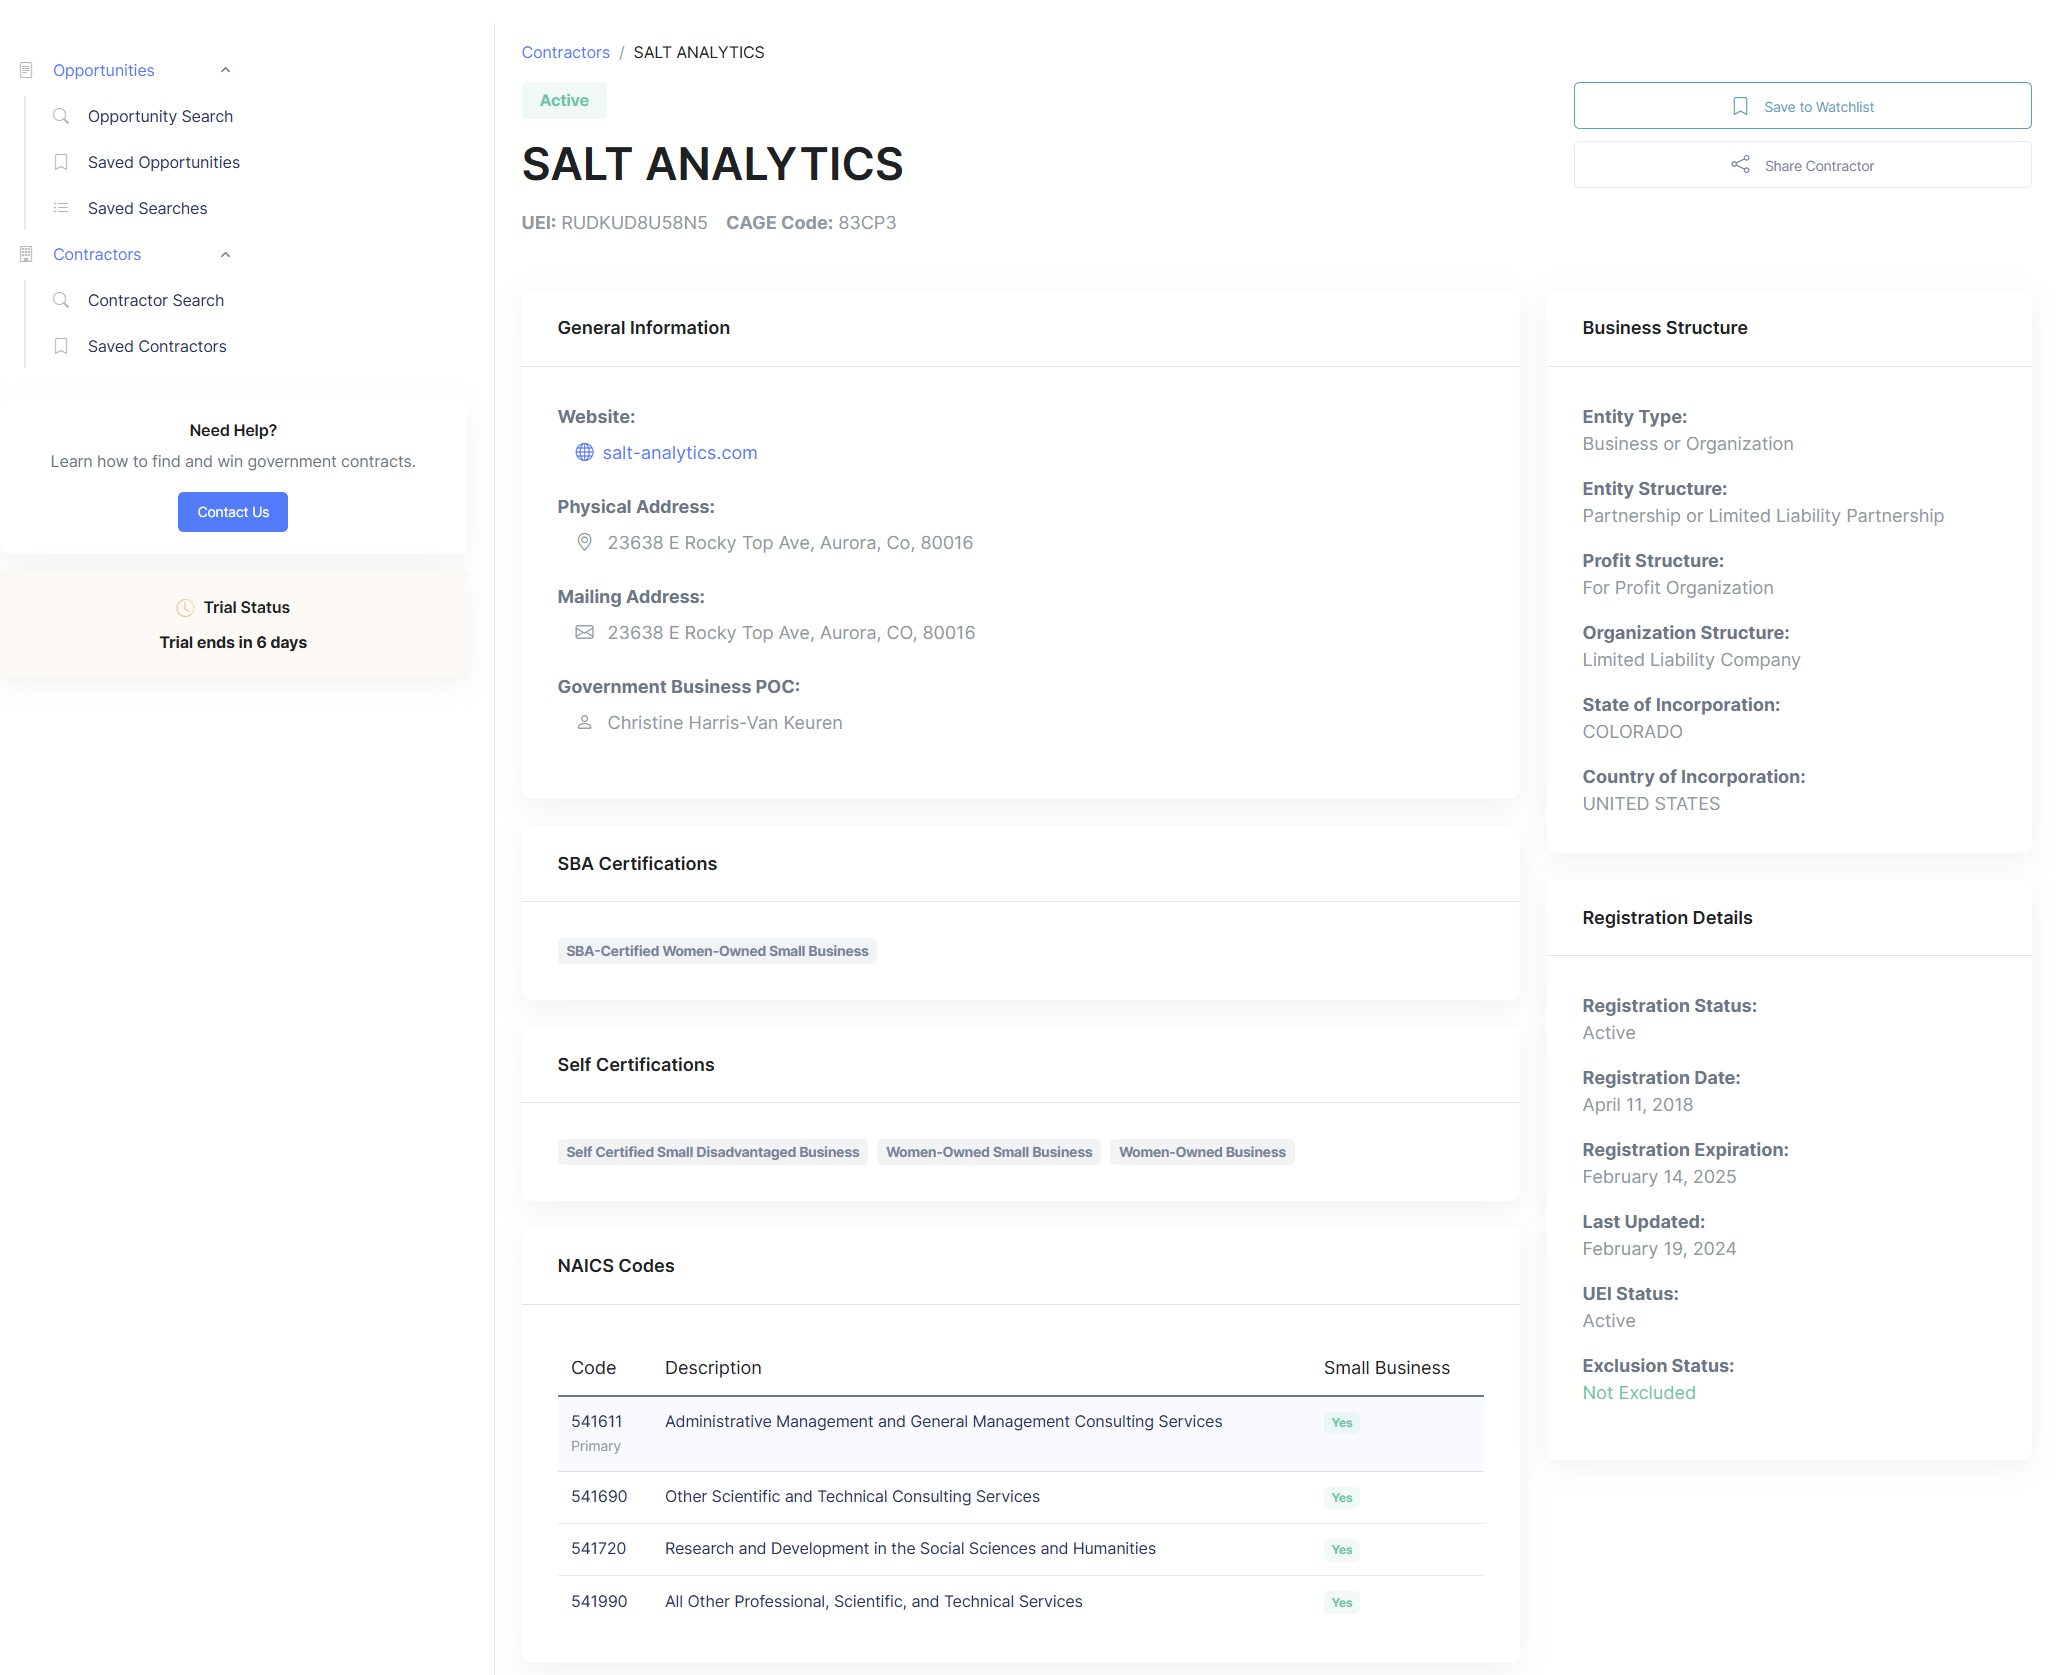Click the Last Updated date February 19, 2024
Viewport: 2056px width, 1675px height.
1659,1249
